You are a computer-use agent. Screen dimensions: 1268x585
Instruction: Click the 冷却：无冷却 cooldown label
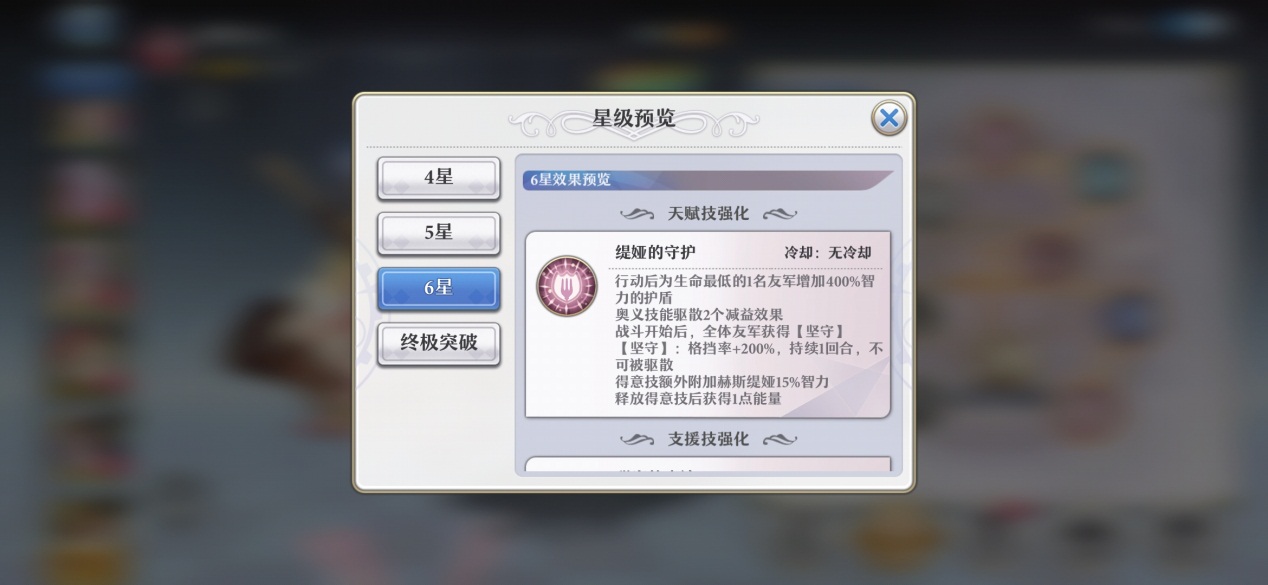click(828, 253)
